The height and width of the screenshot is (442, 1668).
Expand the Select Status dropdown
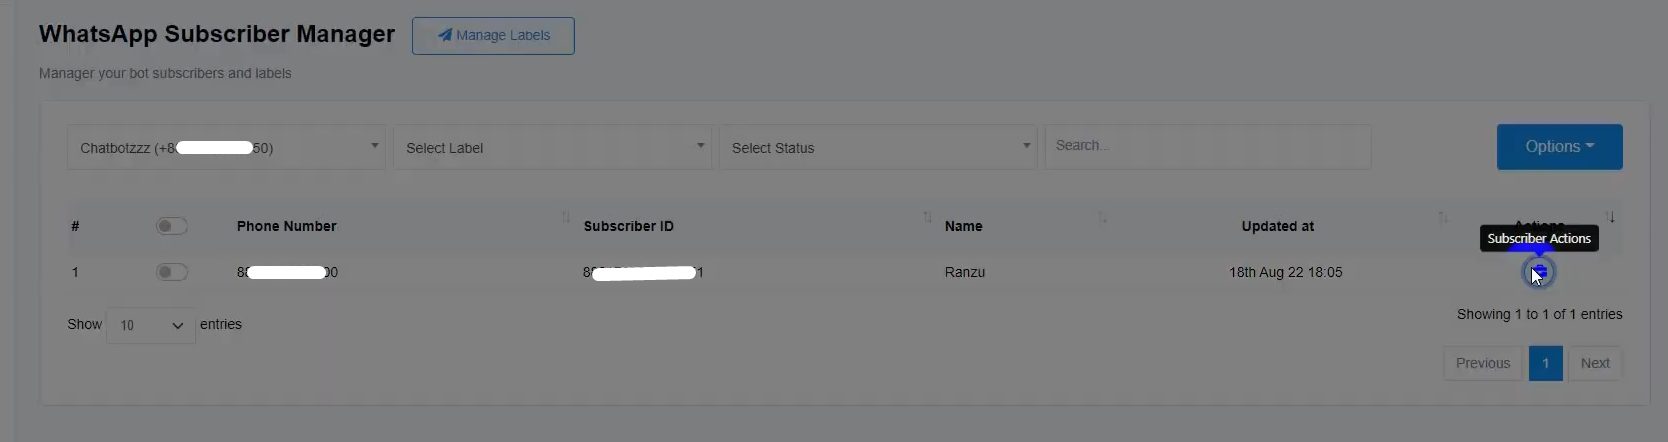[877, 147]
